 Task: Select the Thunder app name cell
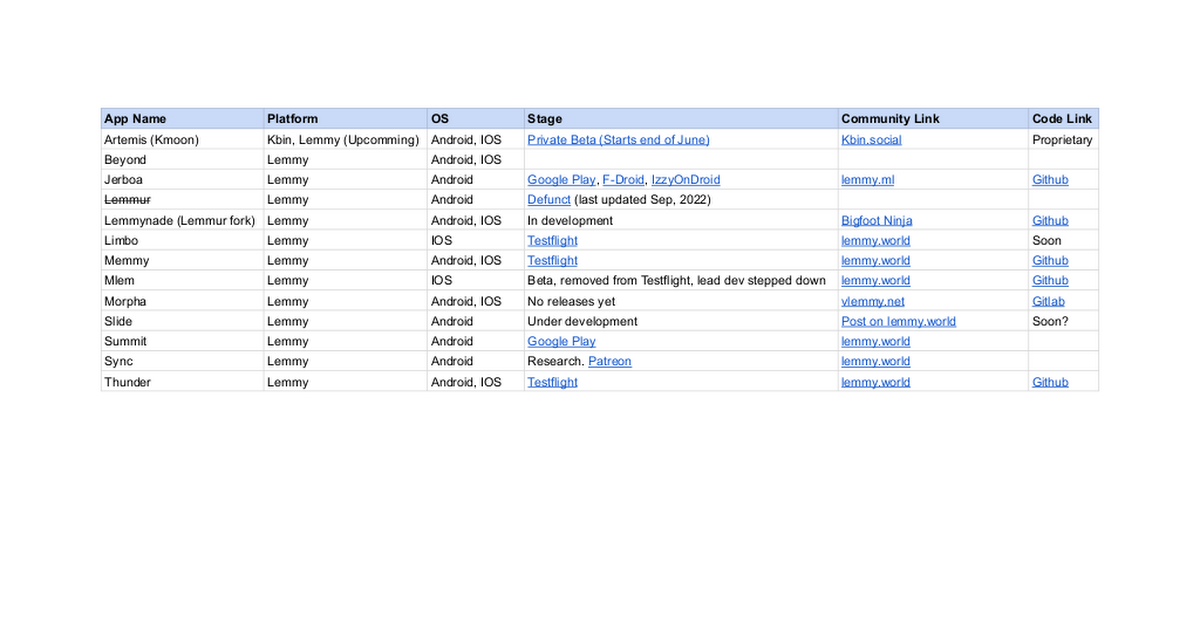click(x=183, y=382)
